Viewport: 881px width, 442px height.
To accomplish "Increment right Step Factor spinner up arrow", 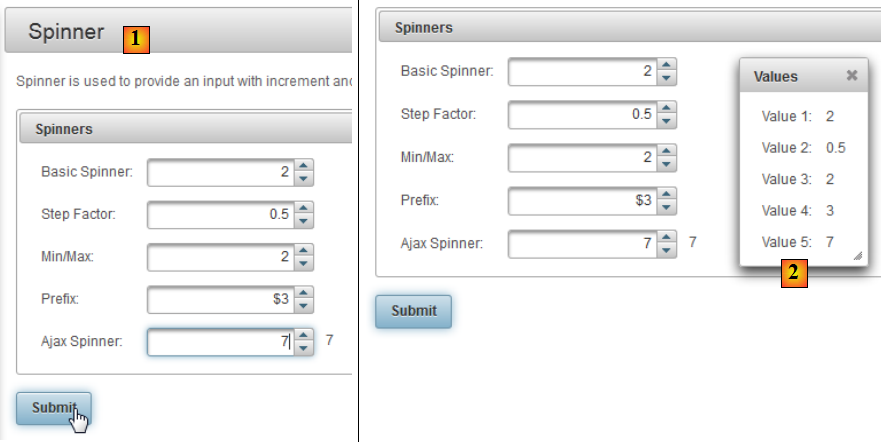I will (x=667, y=109).
